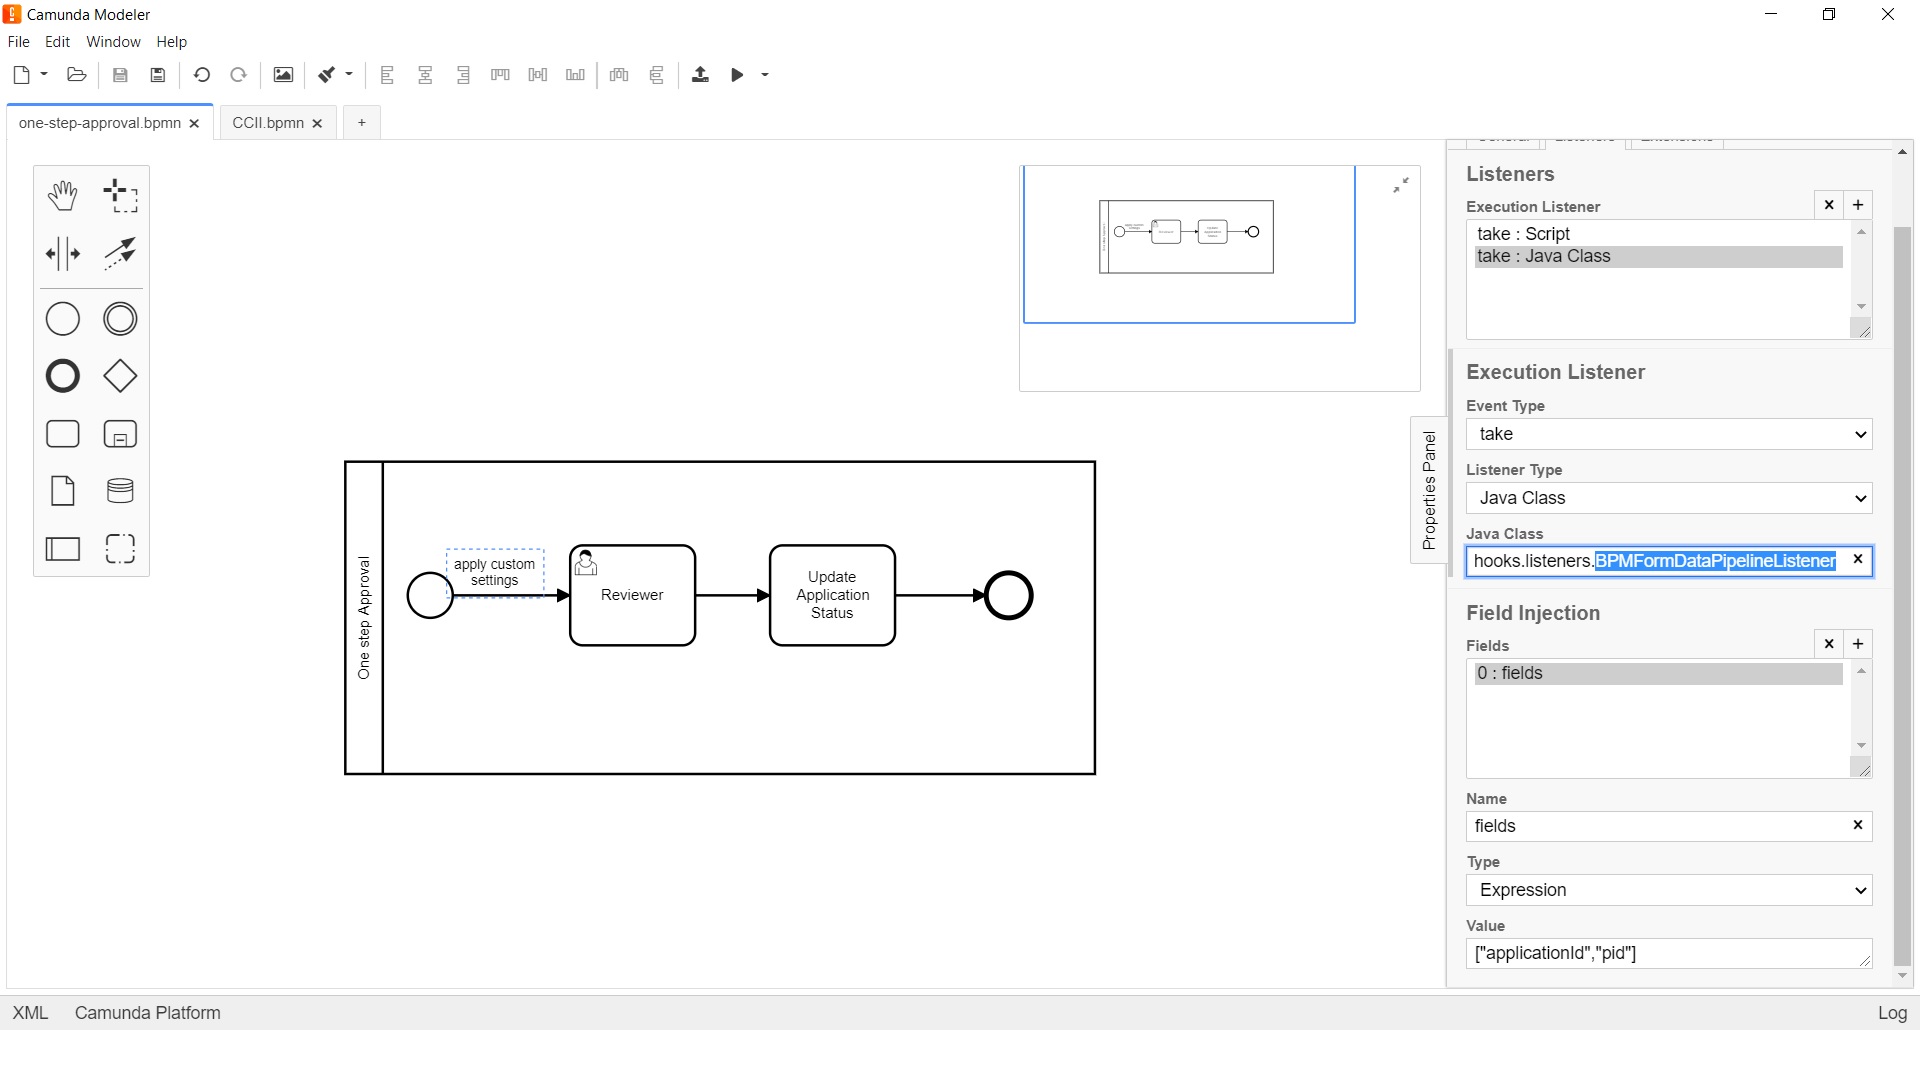Select '0 : fields' entry
Screen dimensions: 1920x1080
1658,674
